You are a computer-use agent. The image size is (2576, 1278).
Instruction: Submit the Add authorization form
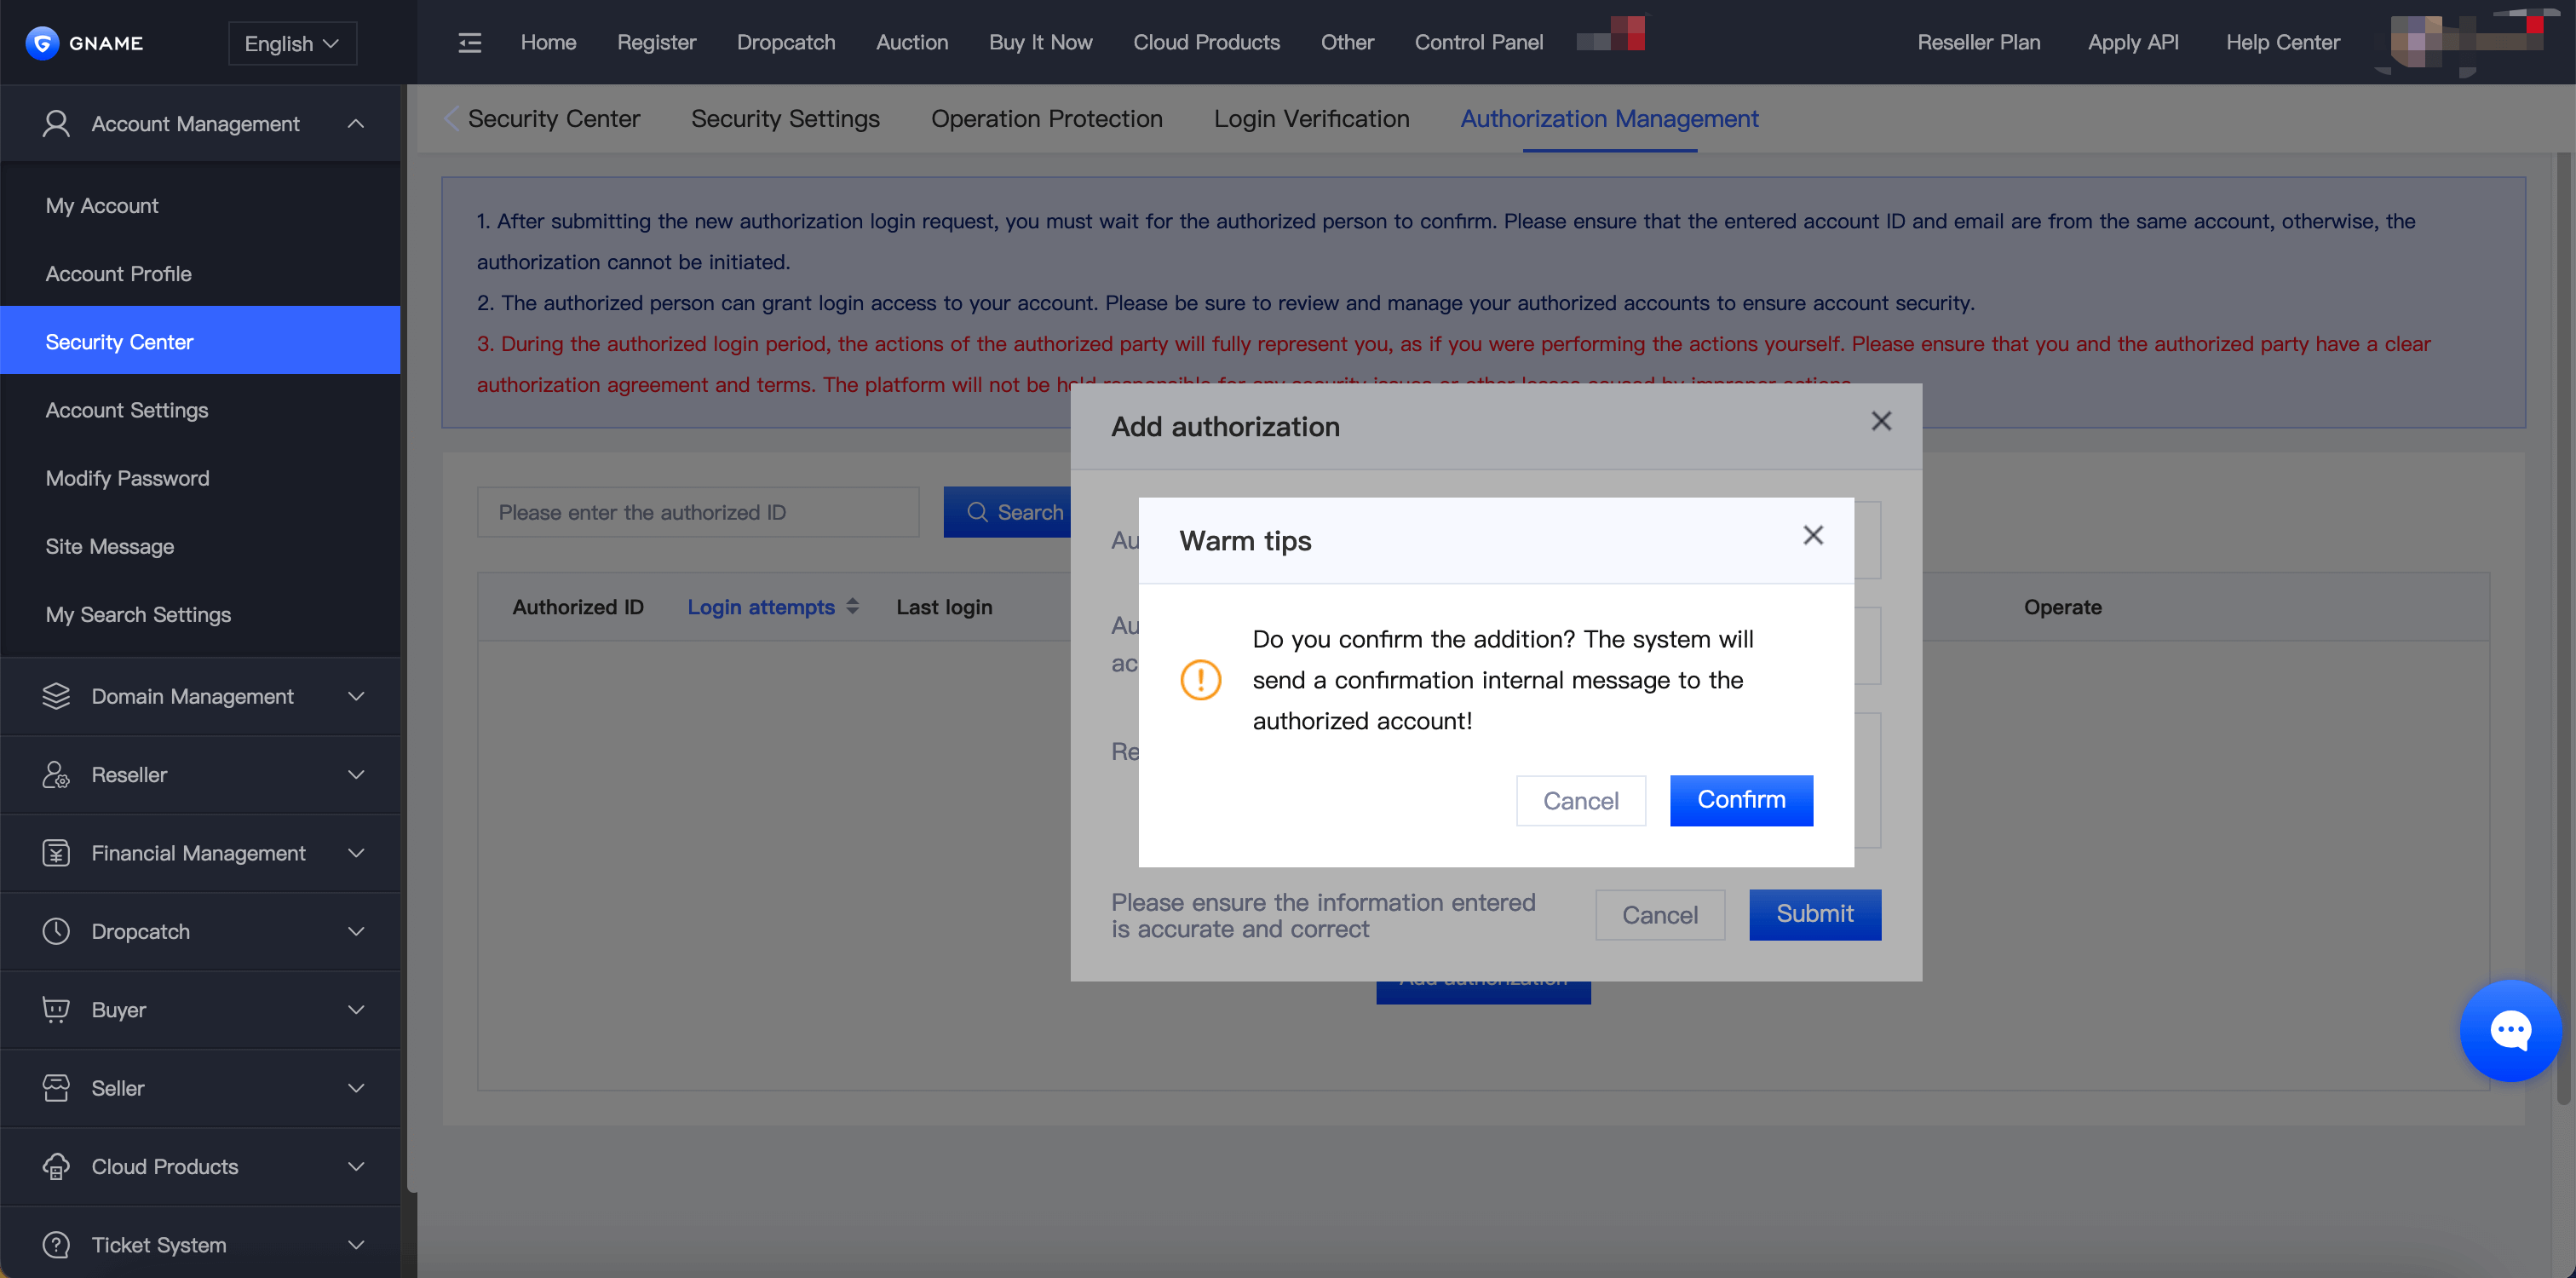1814,914
